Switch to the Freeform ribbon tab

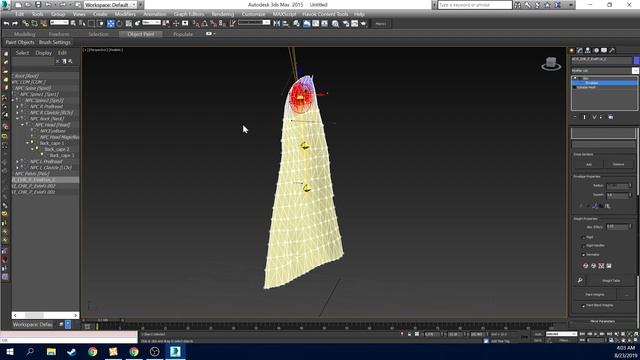(59, 34)
